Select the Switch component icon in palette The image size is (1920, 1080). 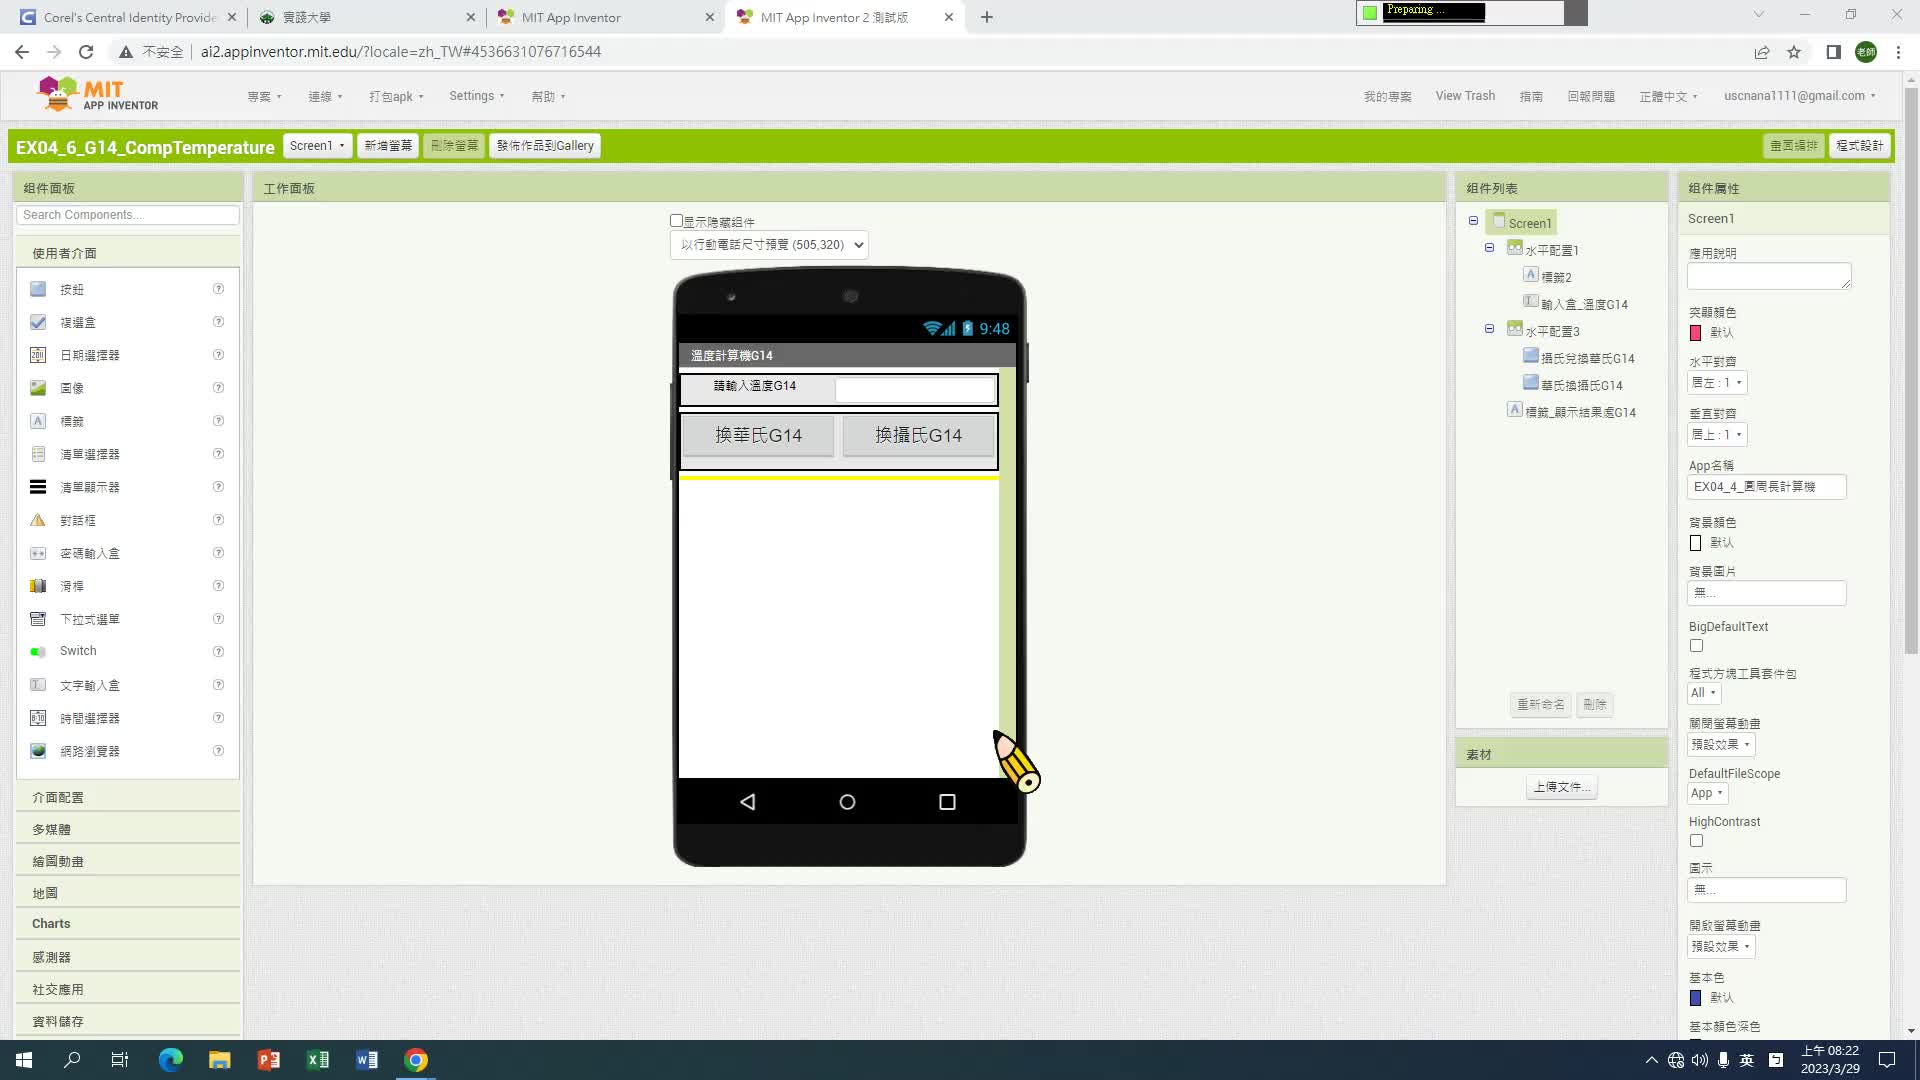38,651
